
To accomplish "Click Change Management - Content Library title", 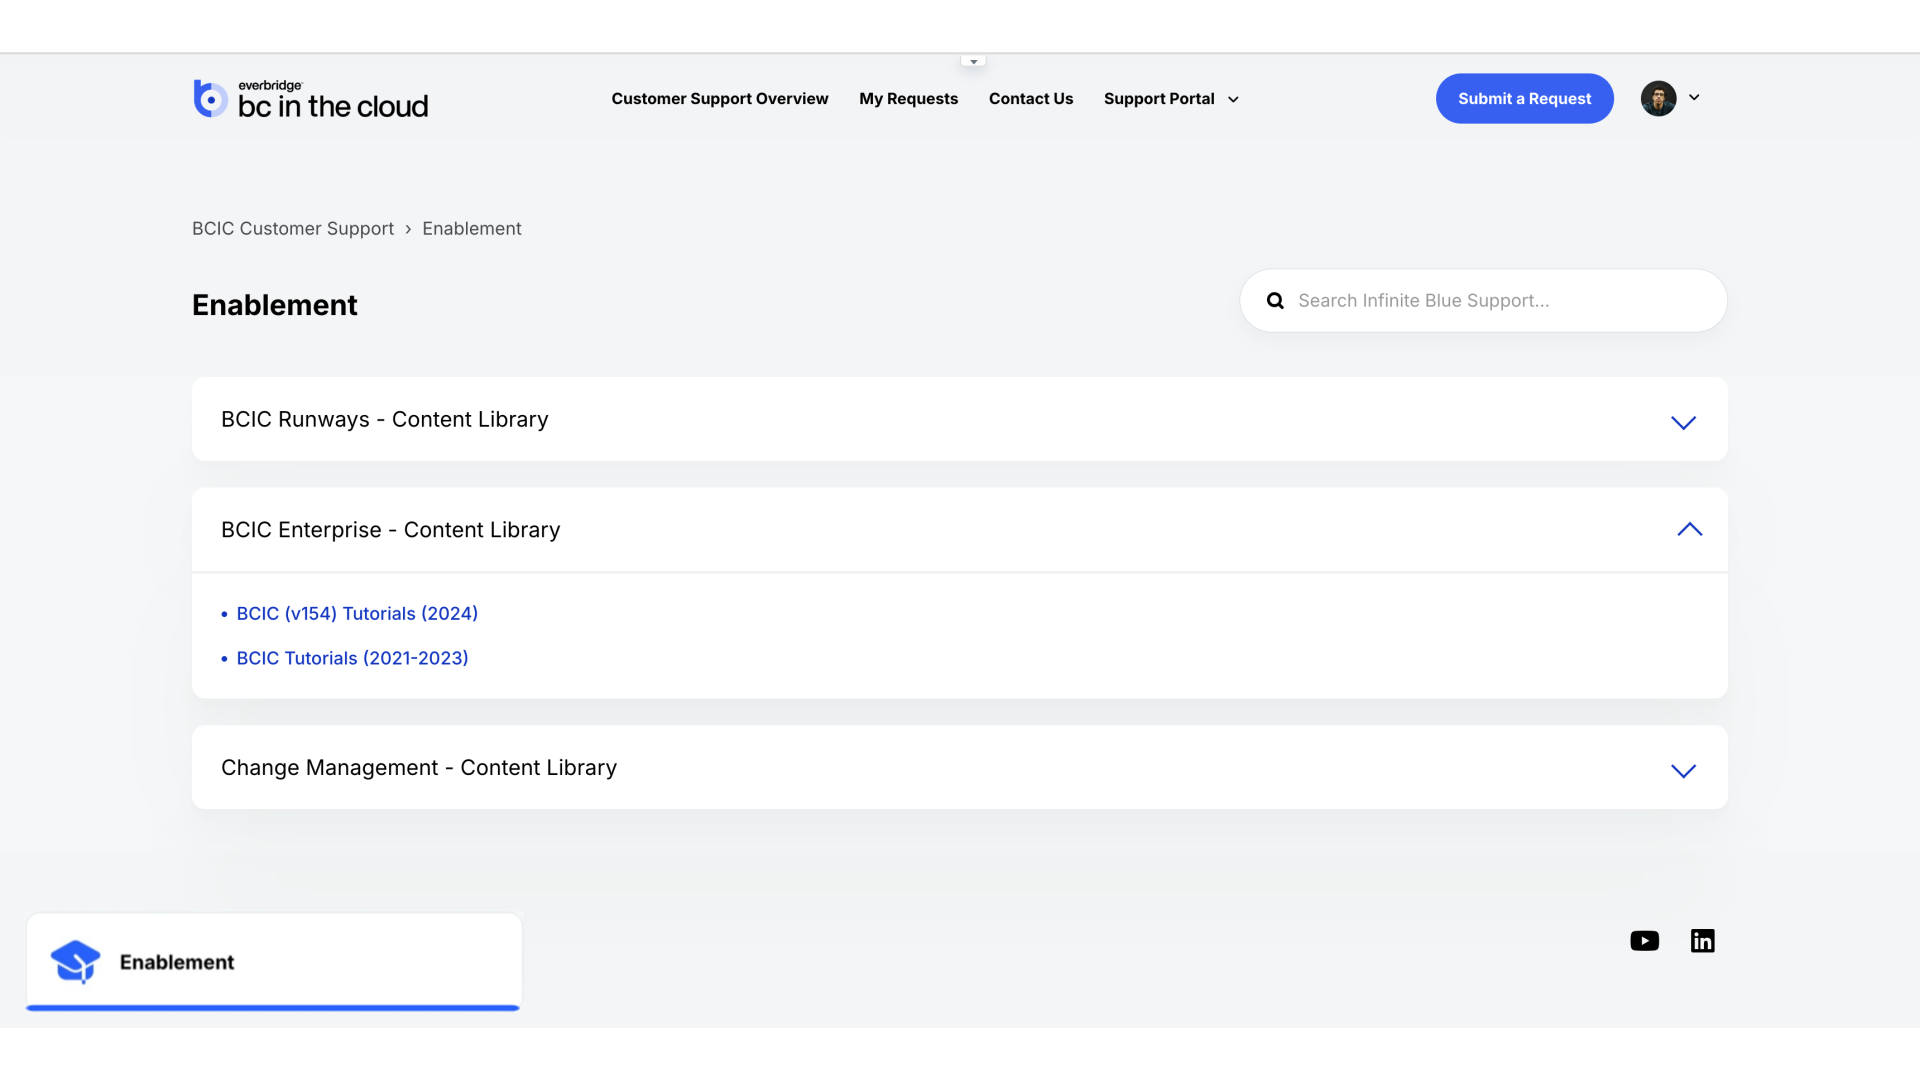I will pyautogui.click(x=418, y=768).
